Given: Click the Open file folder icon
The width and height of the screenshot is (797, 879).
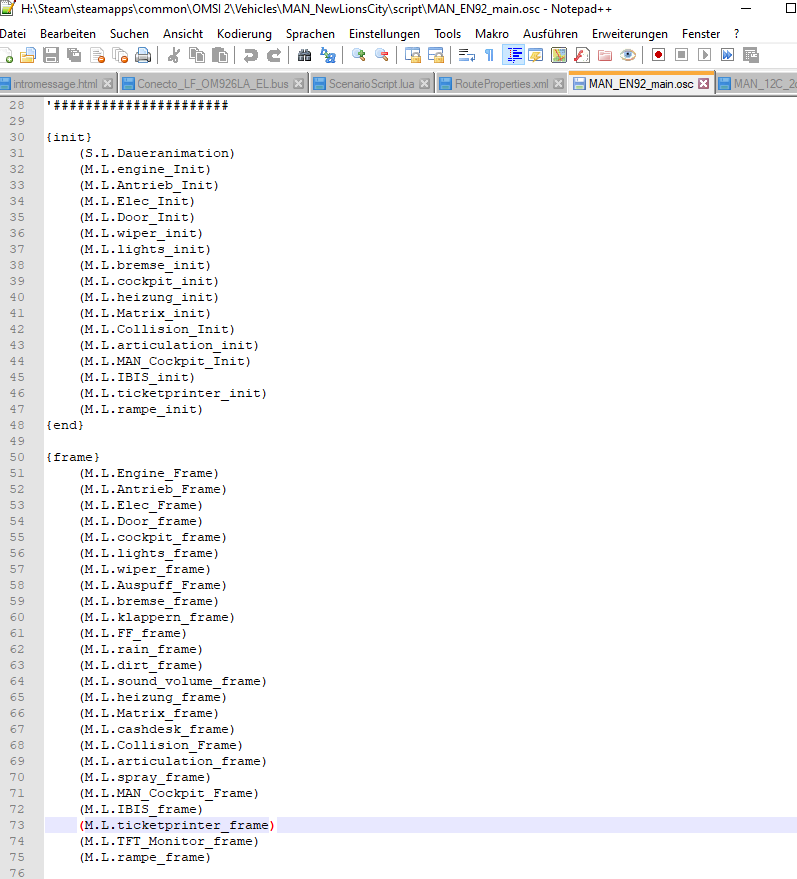Looking at the screenshot, I should pyautogui.click(x=28, y=55).
